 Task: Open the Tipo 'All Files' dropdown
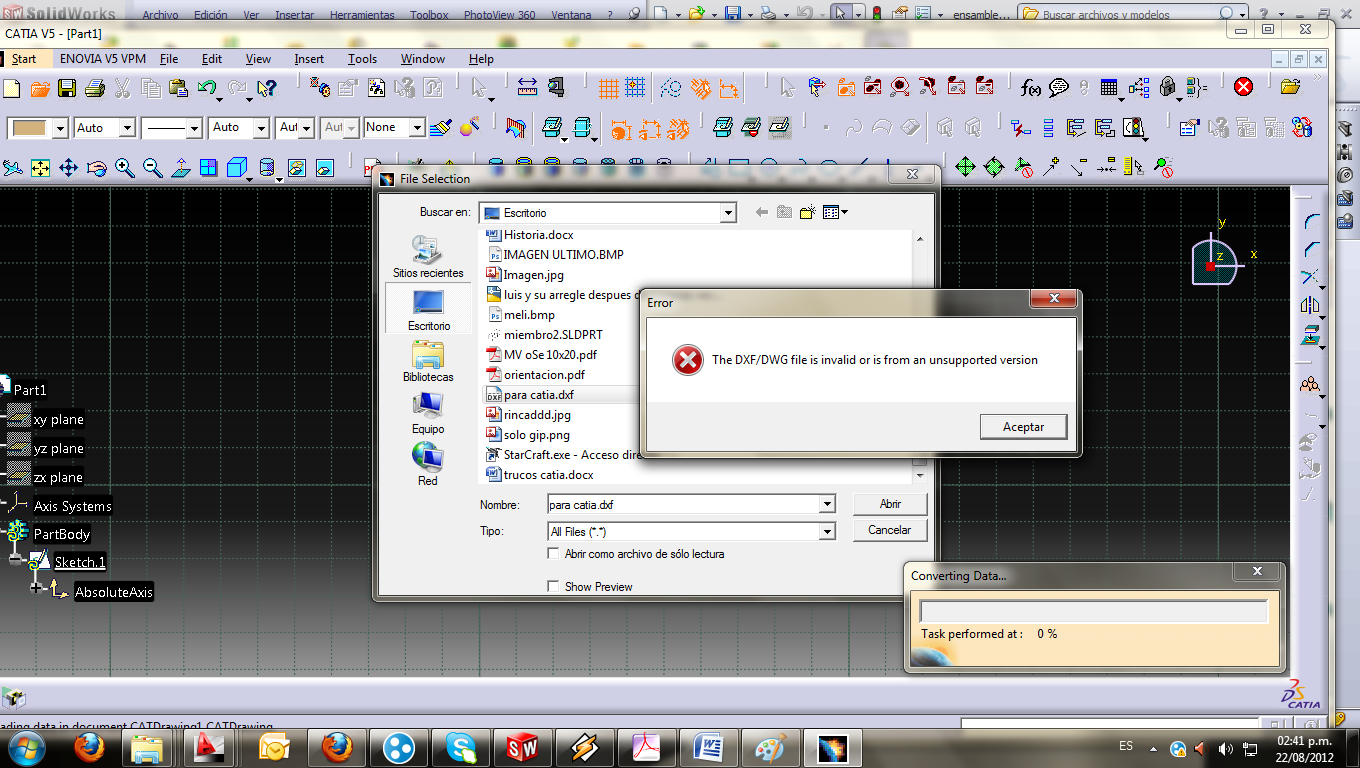(x=827, y=532)
